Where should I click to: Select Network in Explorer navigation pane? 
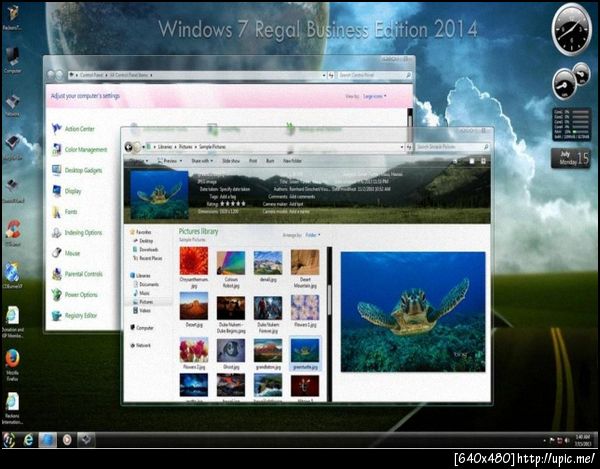(140, 345)
